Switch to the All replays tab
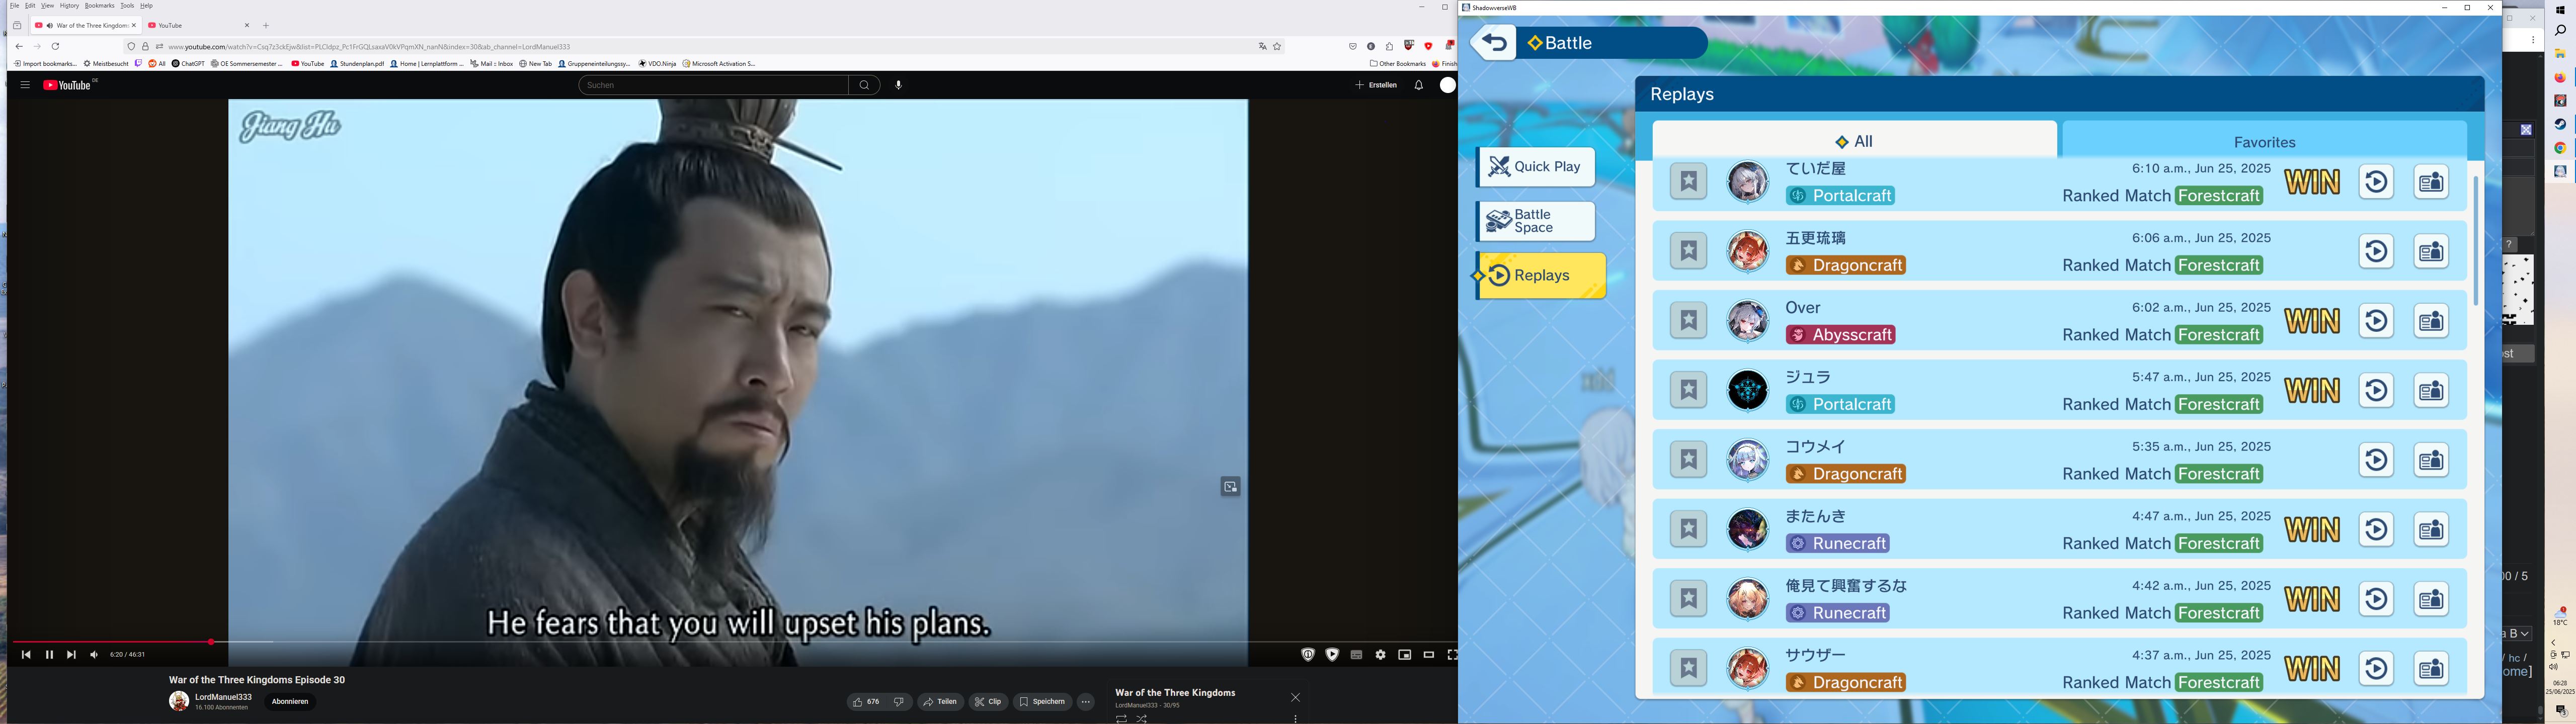 click(1854, 141)
